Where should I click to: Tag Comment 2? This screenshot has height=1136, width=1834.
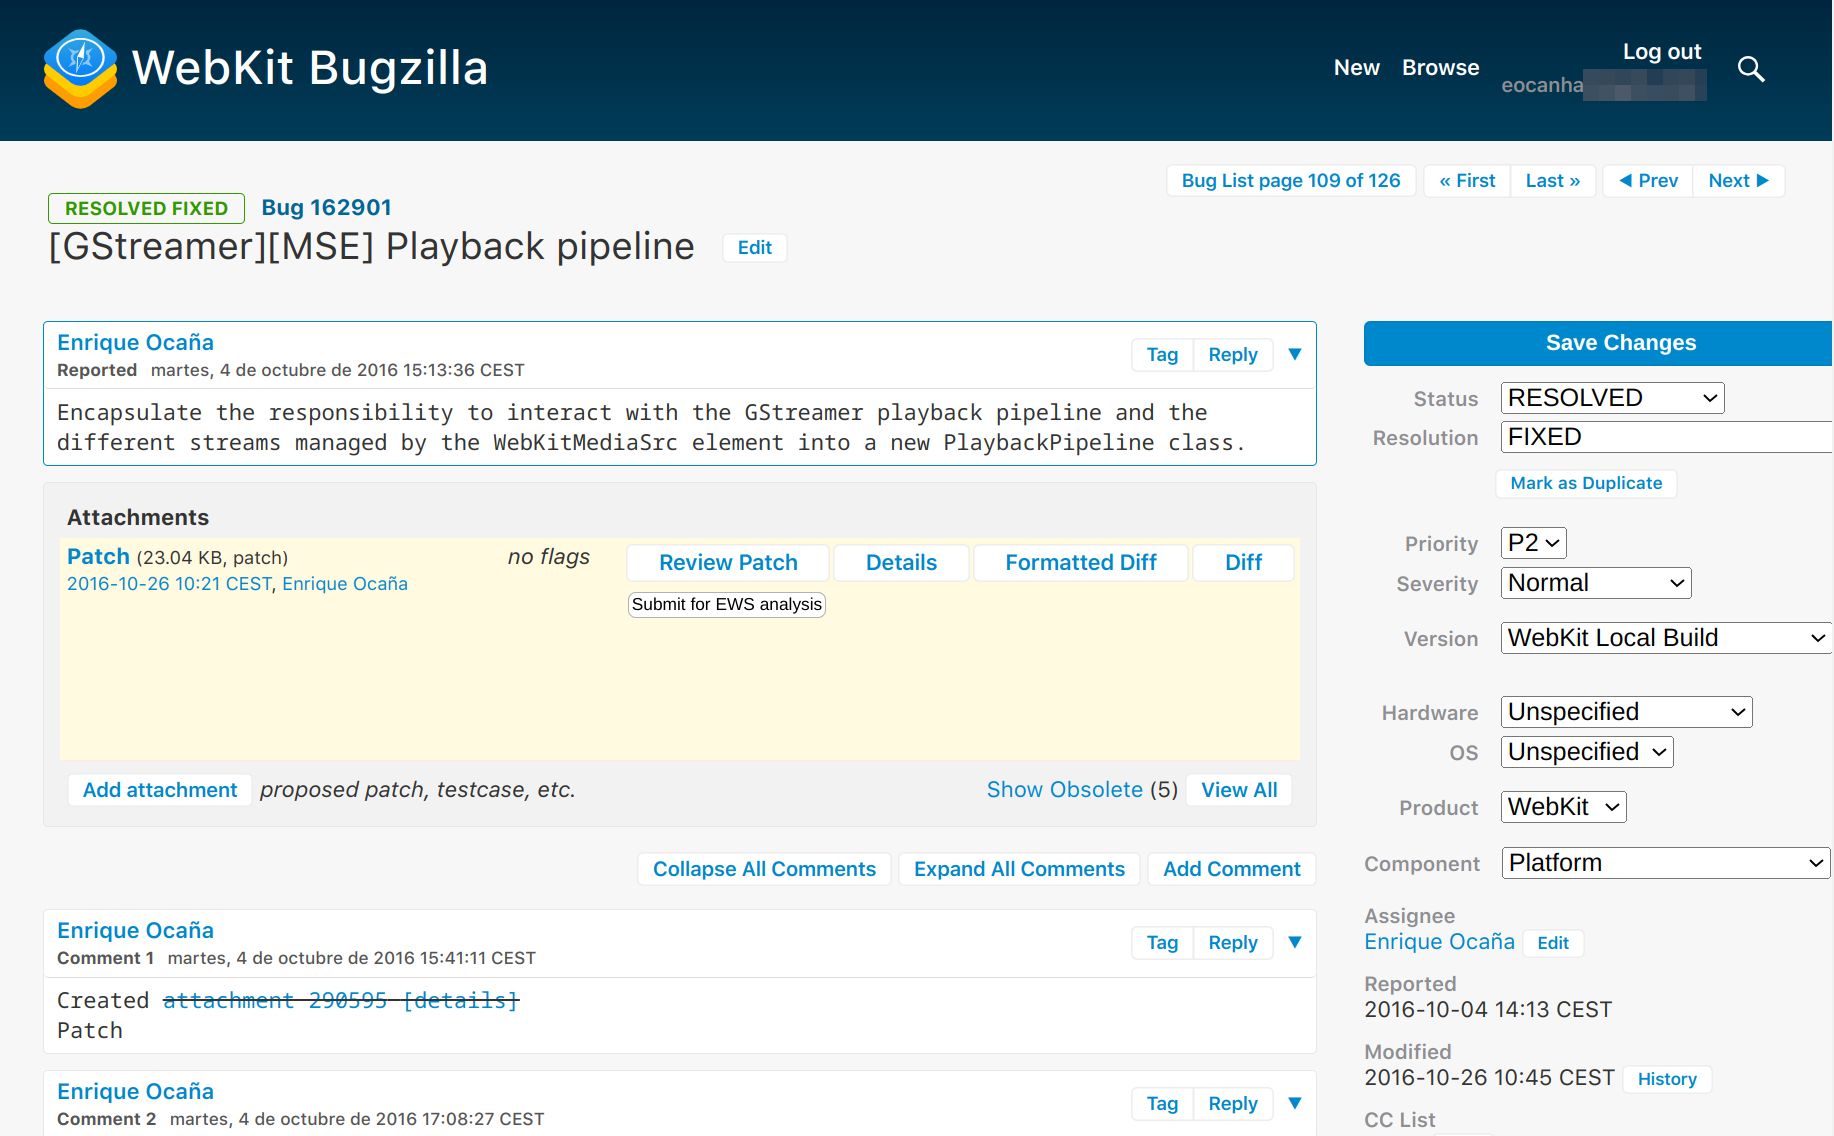click(x=1162, y=1104)
